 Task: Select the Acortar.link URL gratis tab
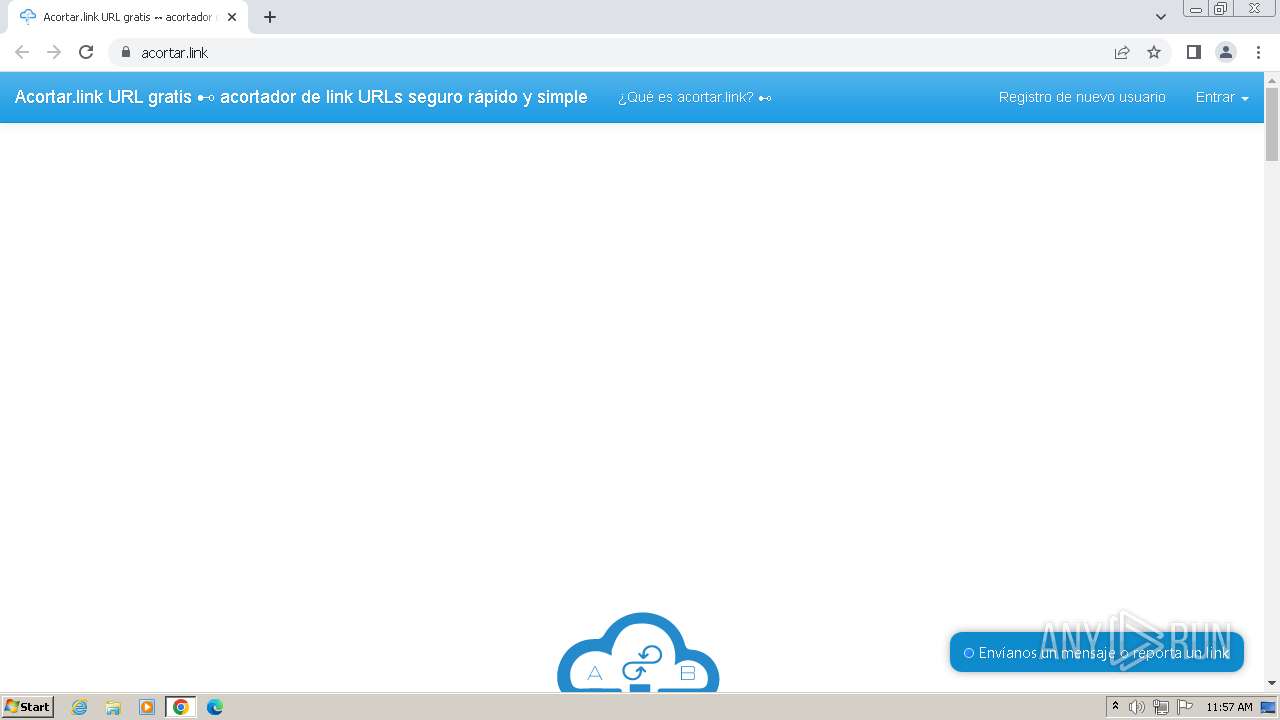126,17
